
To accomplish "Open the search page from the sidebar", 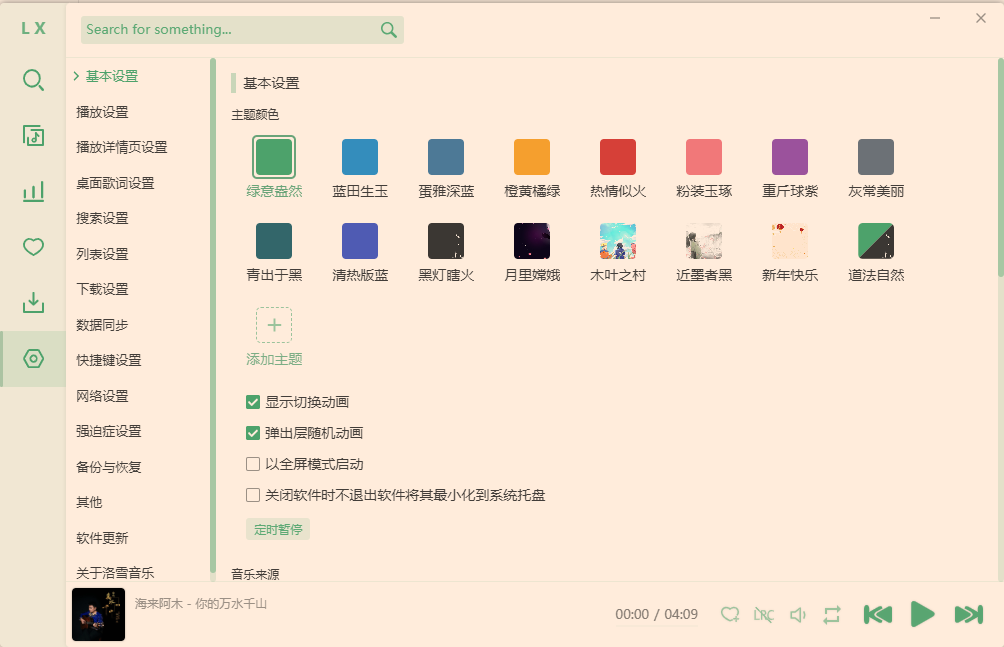I will coord(33,80).
